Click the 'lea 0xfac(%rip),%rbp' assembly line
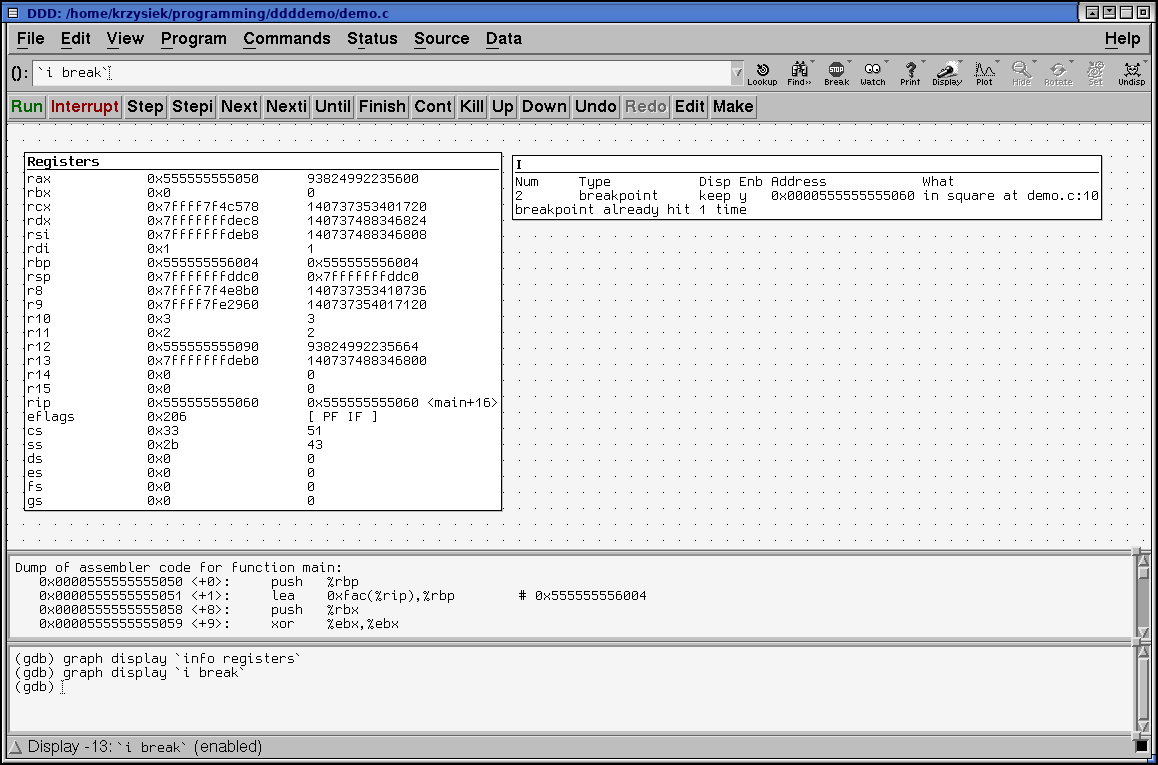 click(x=343, y=596)
